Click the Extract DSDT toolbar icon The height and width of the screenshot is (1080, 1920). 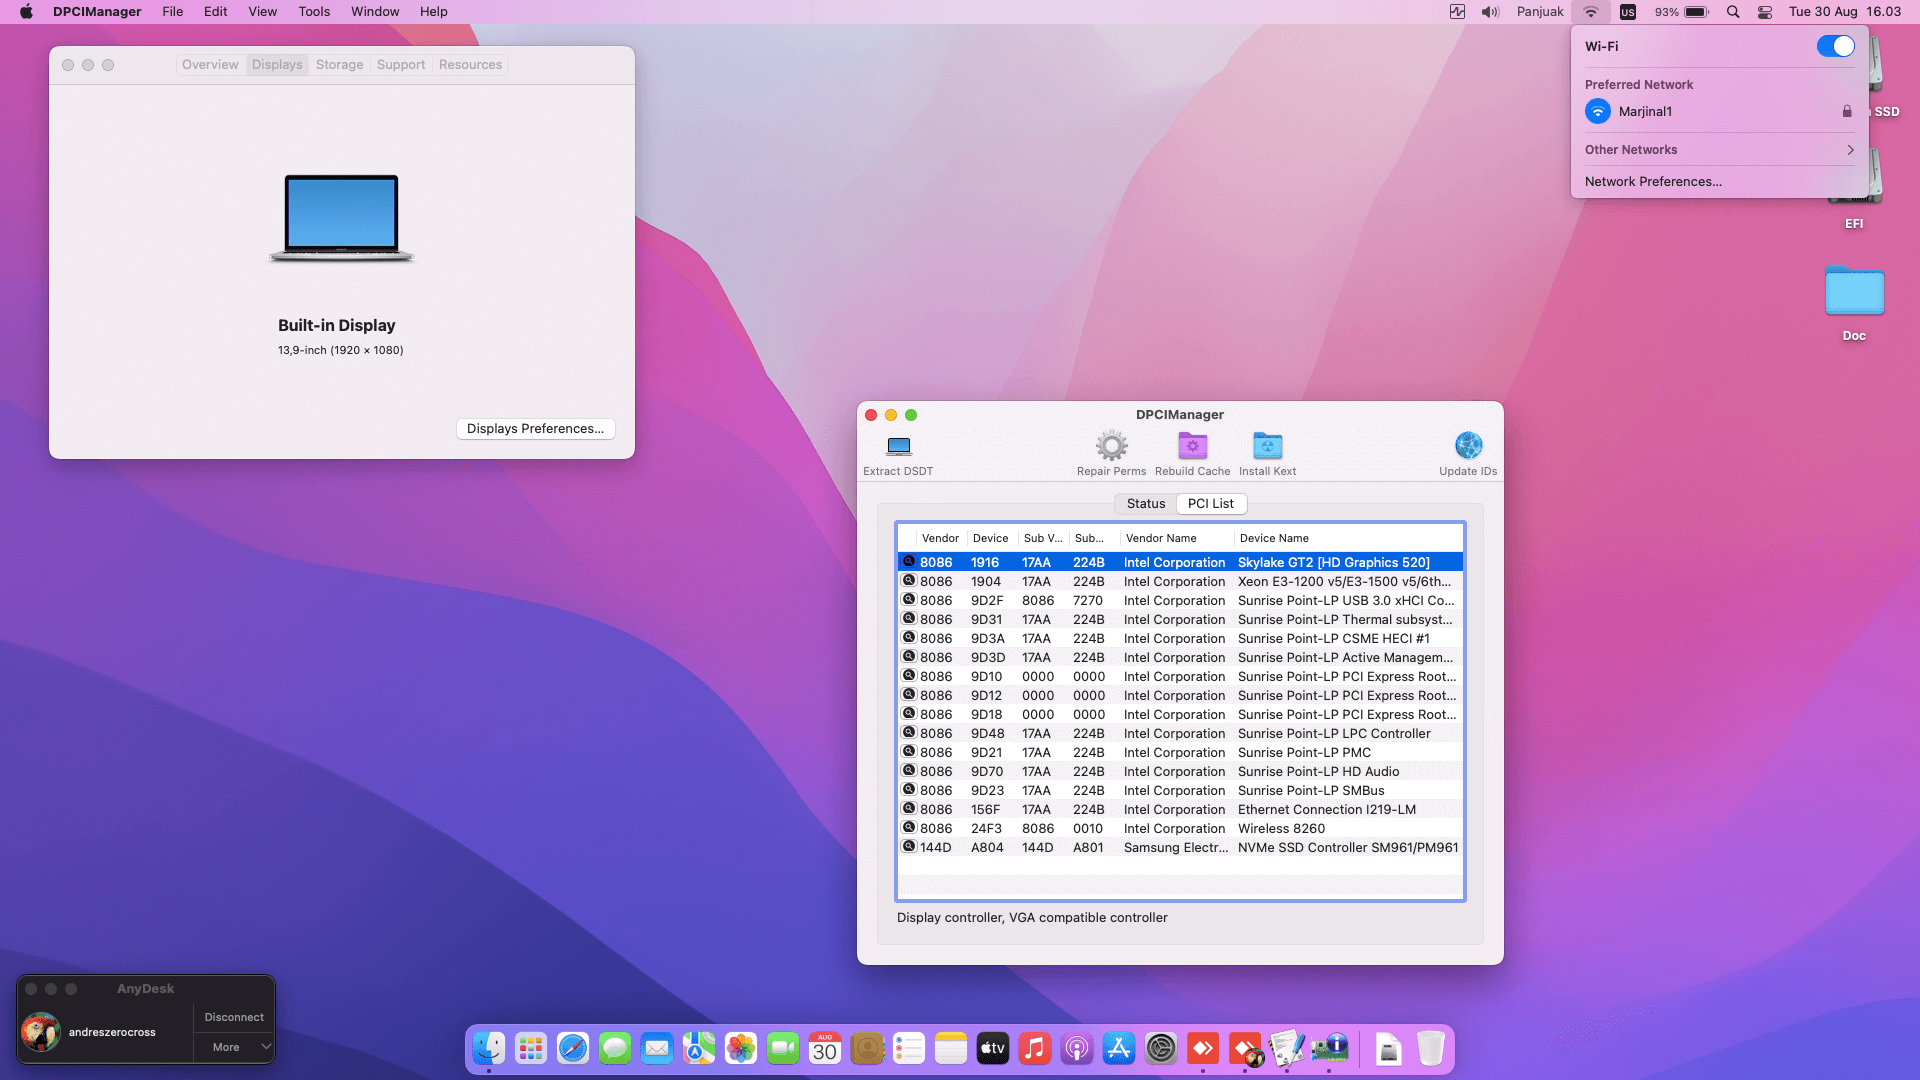(x=898, y=446)
